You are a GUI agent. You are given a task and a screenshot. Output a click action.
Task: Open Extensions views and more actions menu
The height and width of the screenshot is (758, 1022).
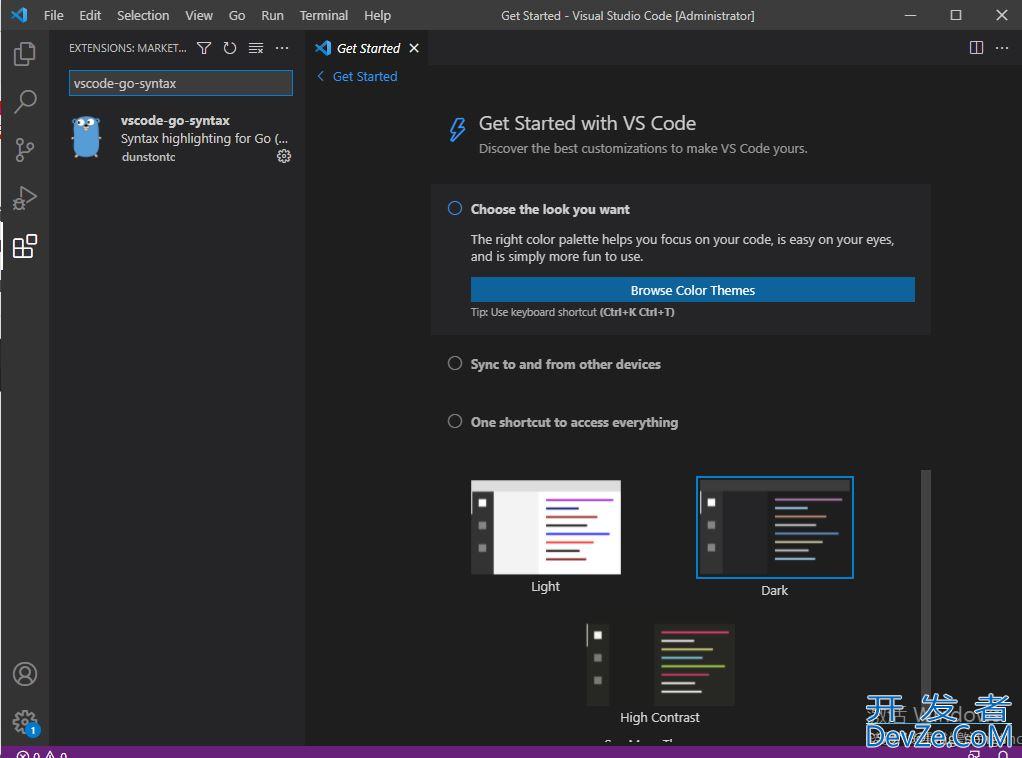click(x=282, y=48)
